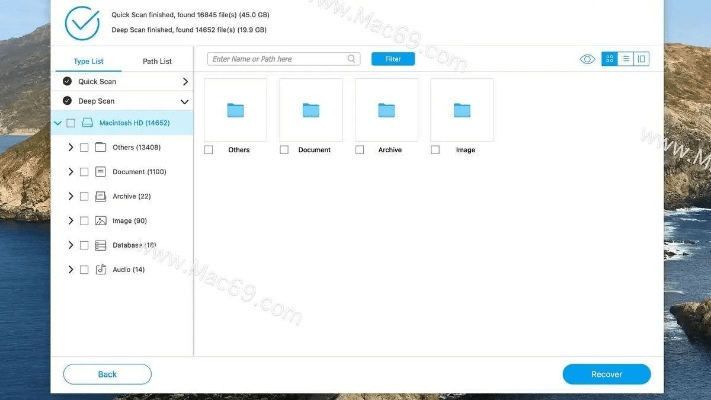The image size is (711, 400).
Task: Switch to list view layout
Action: [x=625, y=59]
